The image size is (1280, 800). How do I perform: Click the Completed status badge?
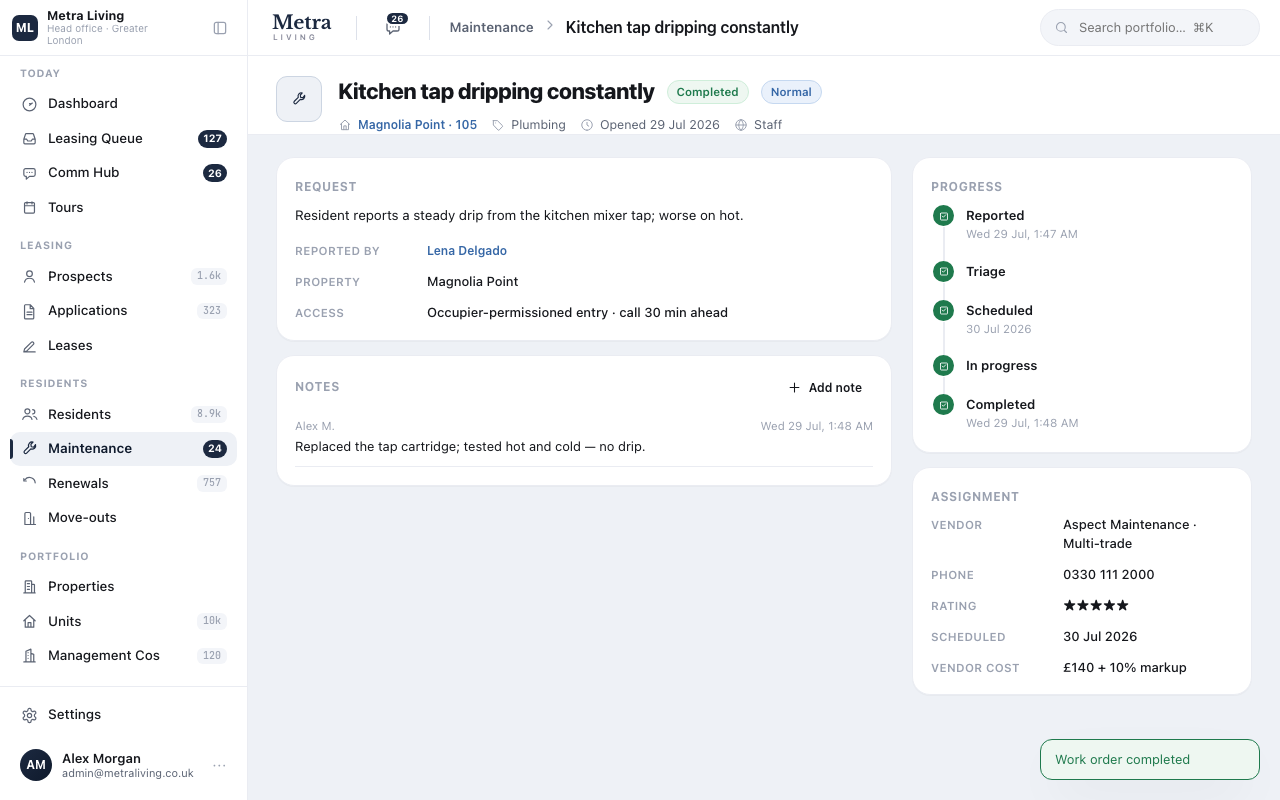pyautogui.click(x=707, y=92)
